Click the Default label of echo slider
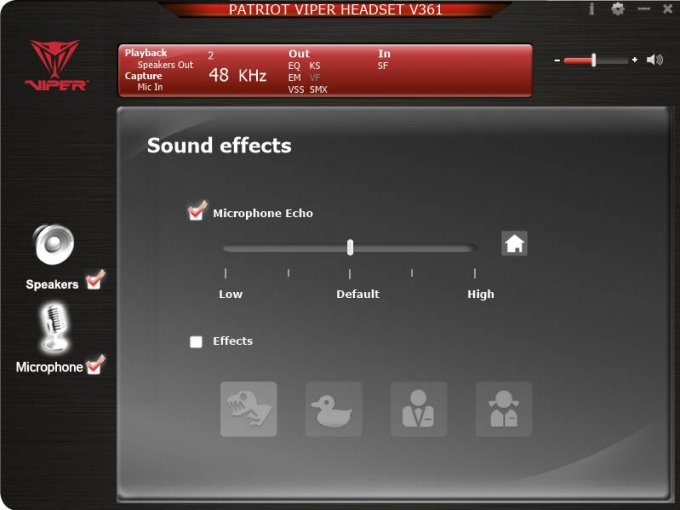Image resolution: width=680 pixels, height=510 pixels. (x=358, y=294)
